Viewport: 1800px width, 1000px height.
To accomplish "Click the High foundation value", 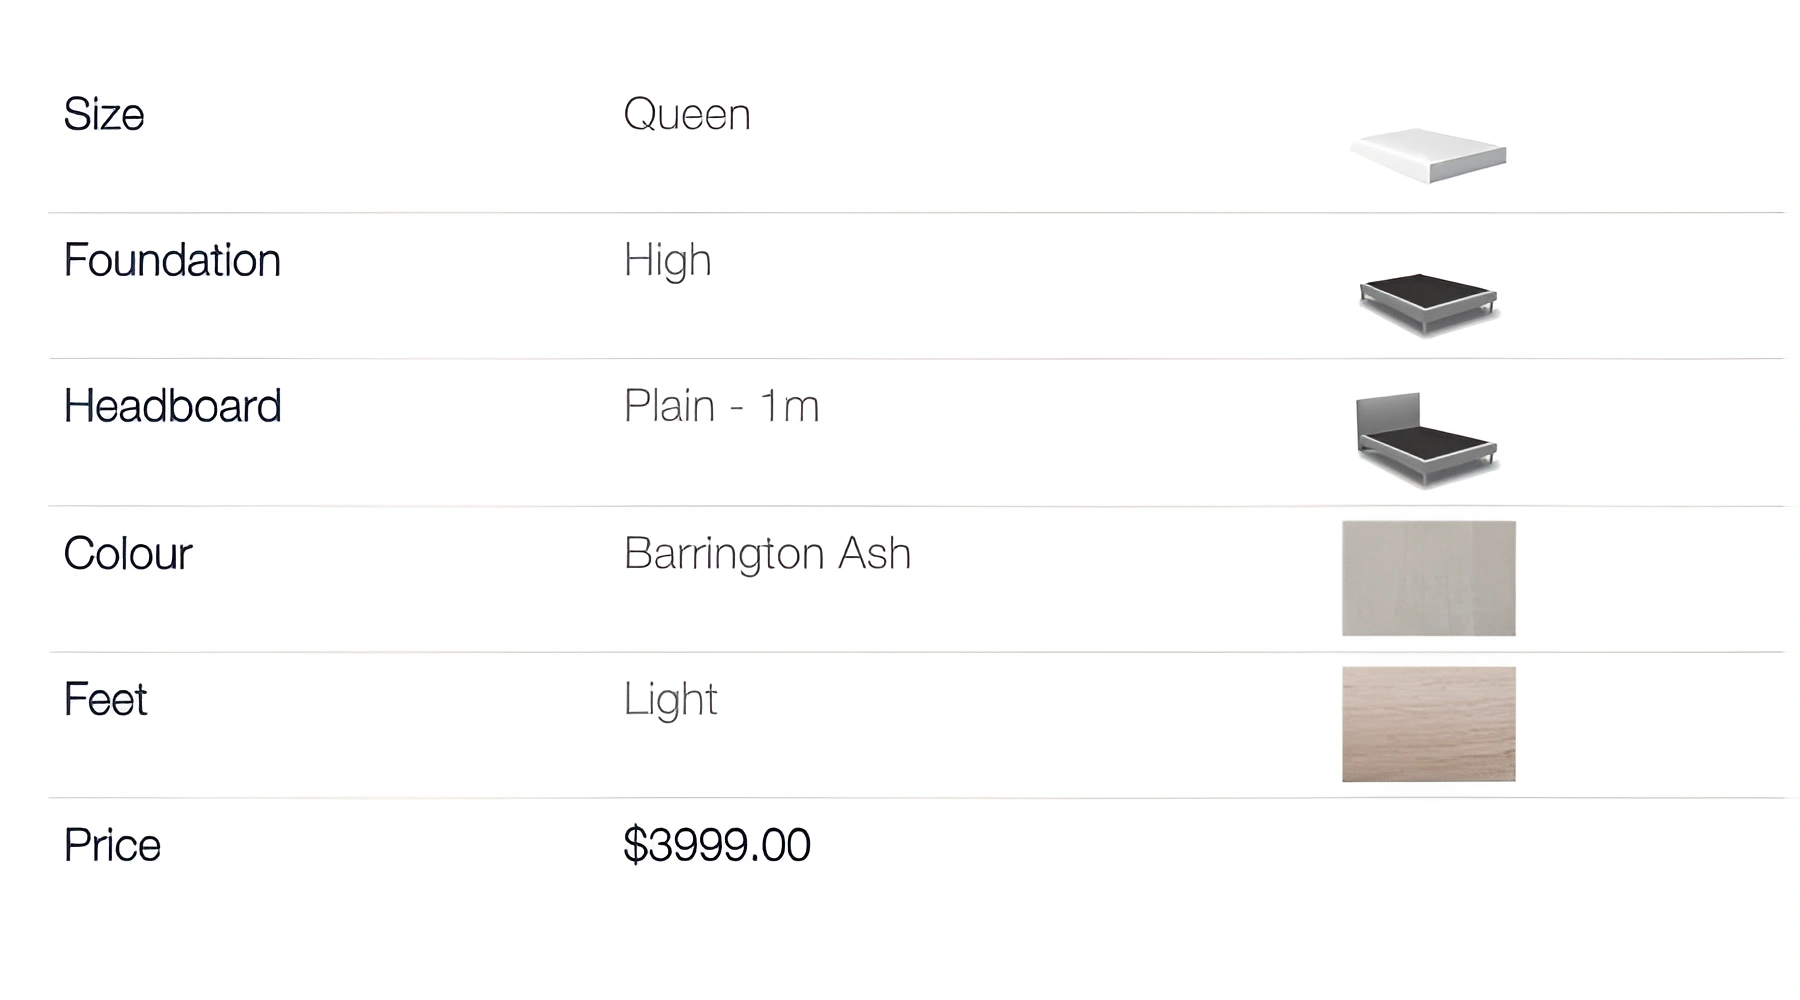I will (x=667, y=260).
